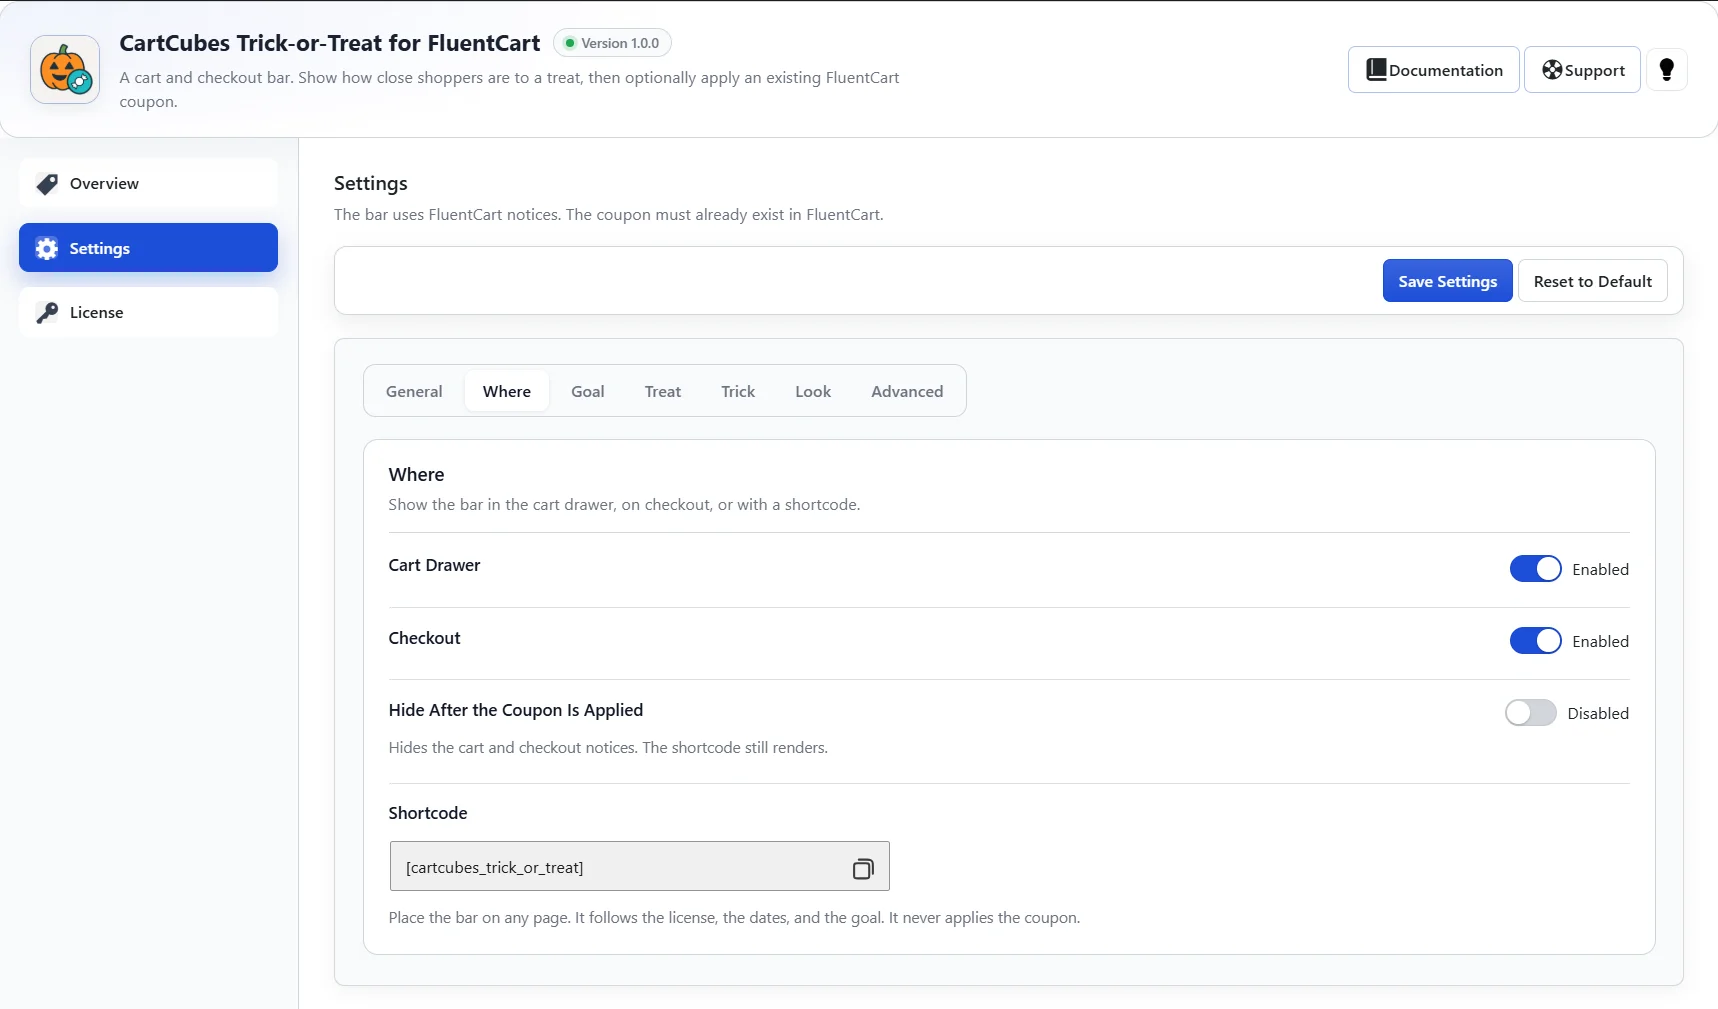Click the shortcode text field
Image resolution: width=1718 pixels, height=1009 pixels.
point(640,866)
